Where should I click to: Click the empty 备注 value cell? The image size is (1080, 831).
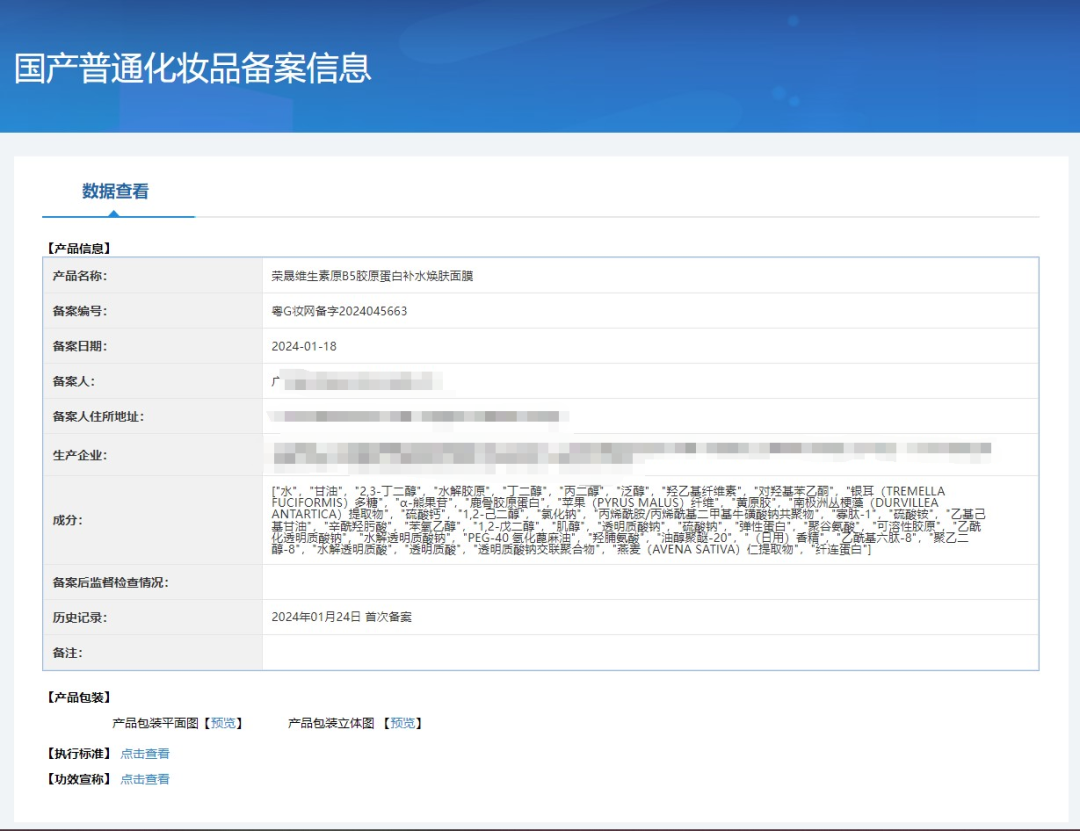click(650, 652)
